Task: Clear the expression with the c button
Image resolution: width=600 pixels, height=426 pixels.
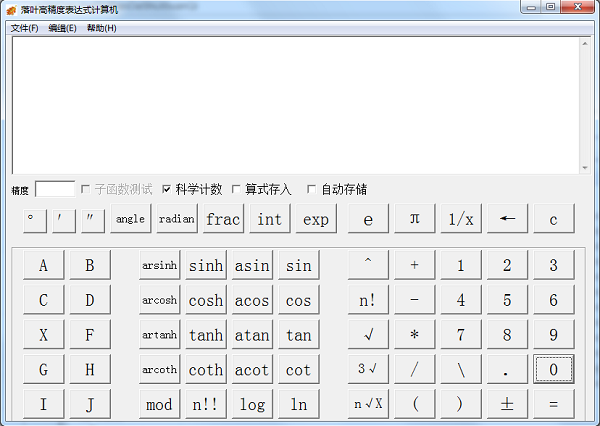Action: pos(554,219)
